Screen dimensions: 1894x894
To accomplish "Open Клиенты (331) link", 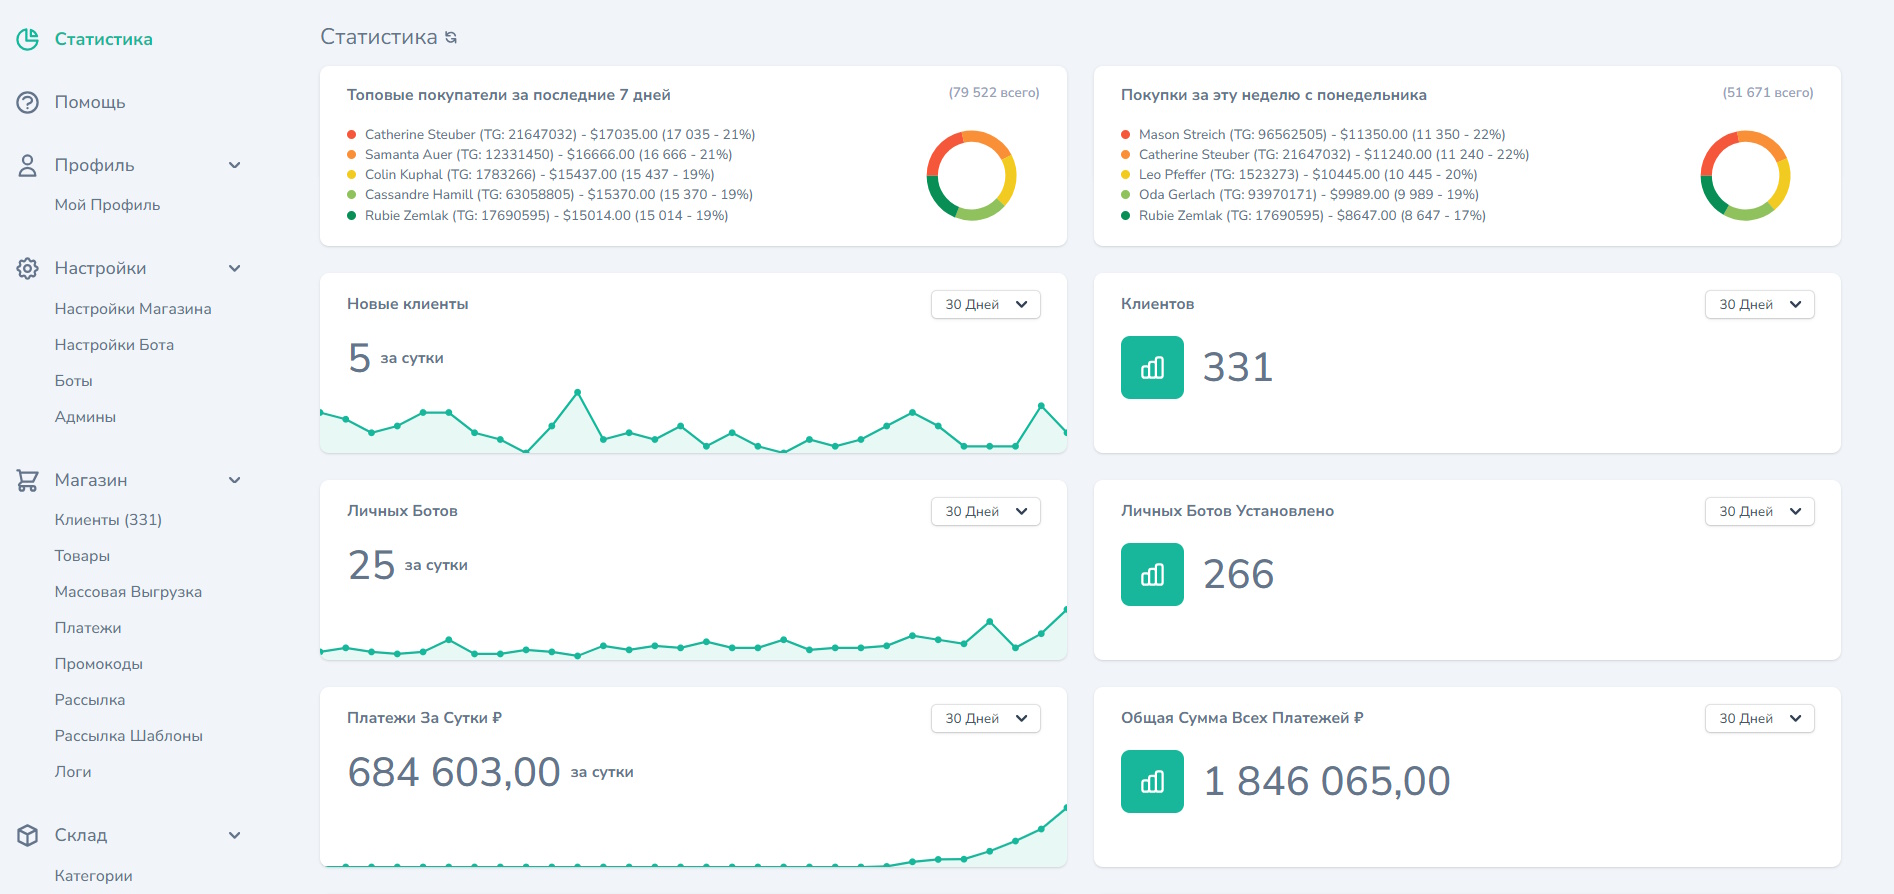I will pos(108,520).
